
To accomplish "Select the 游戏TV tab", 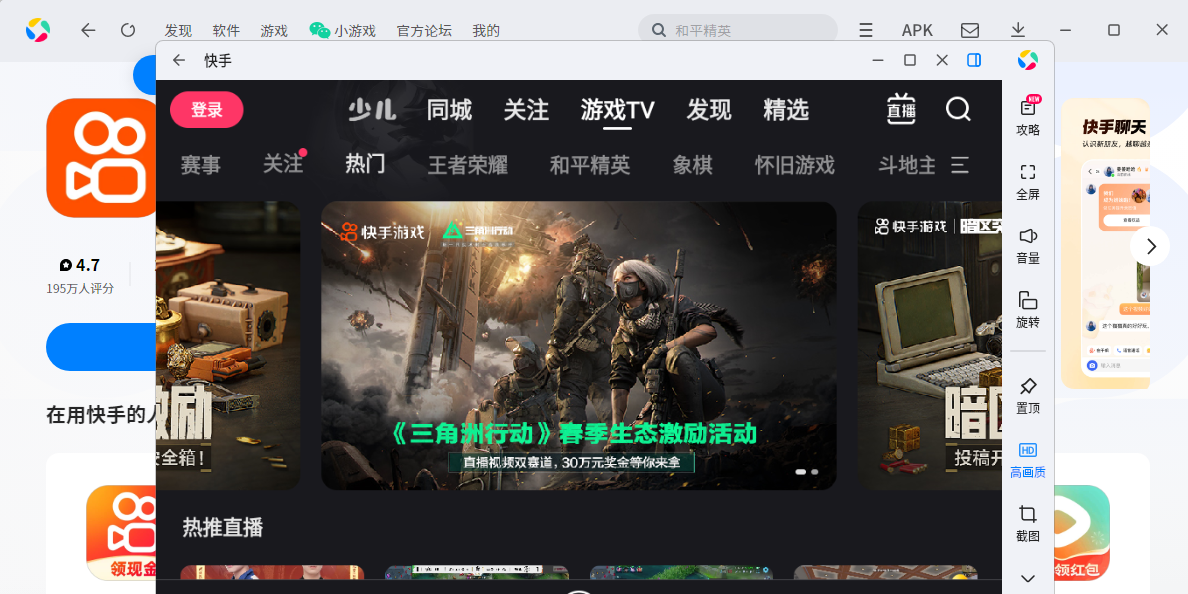I will (x=617, y=111).
